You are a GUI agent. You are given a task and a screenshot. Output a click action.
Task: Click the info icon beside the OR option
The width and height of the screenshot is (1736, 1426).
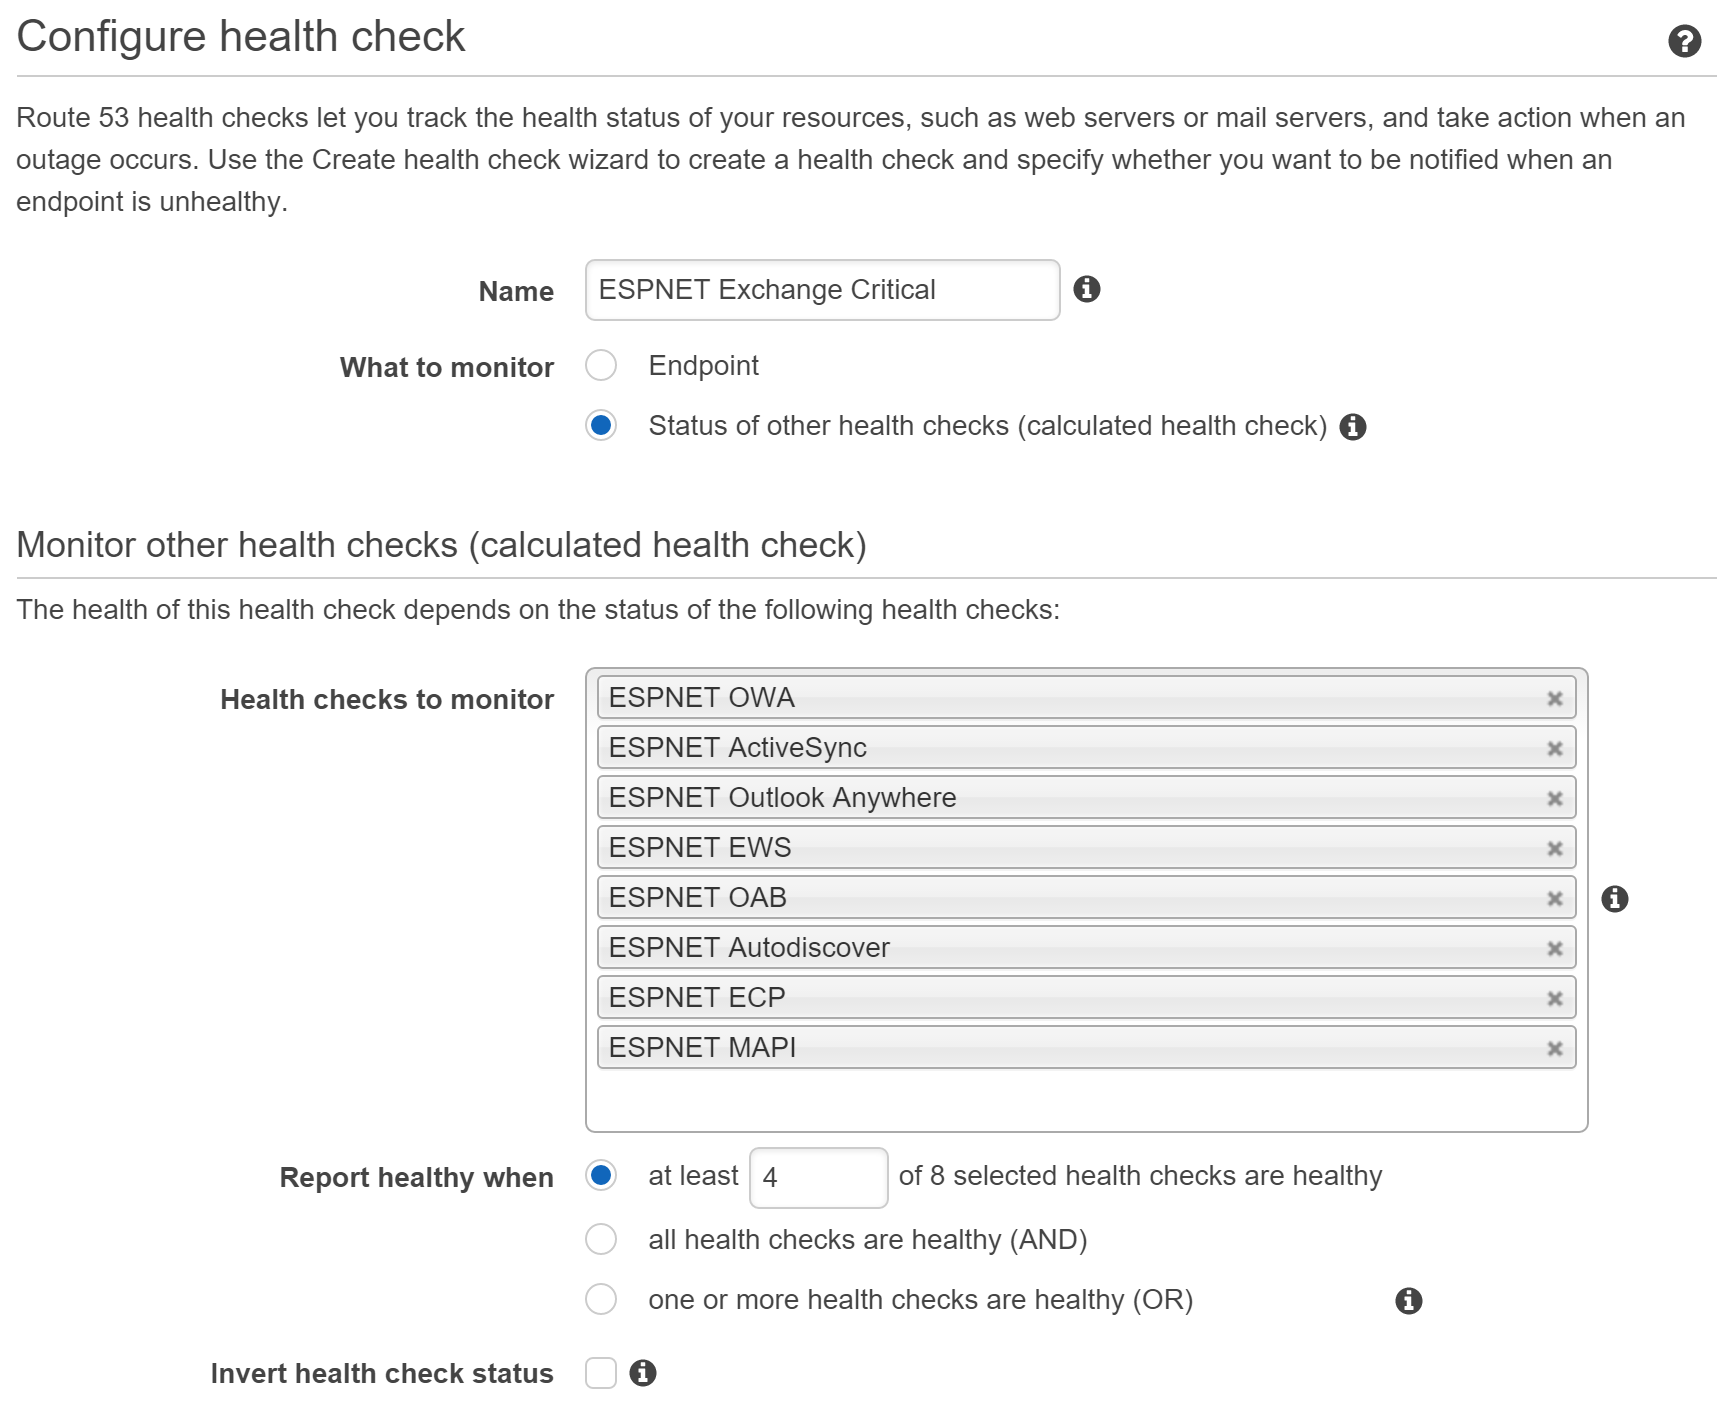pyautogui.click(x=1408, y=1300)
